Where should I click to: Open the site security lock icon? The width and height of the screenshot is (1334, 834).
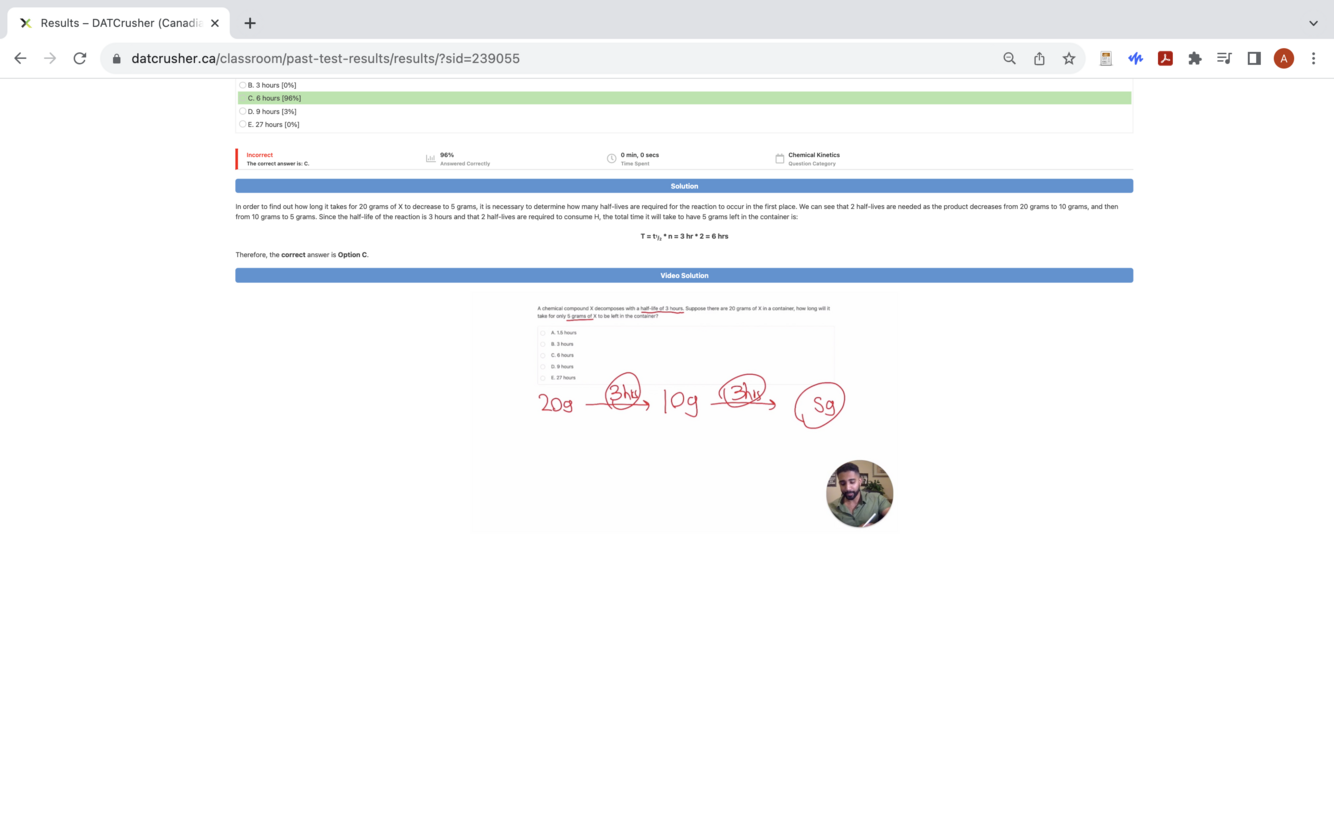click(117, 59)
